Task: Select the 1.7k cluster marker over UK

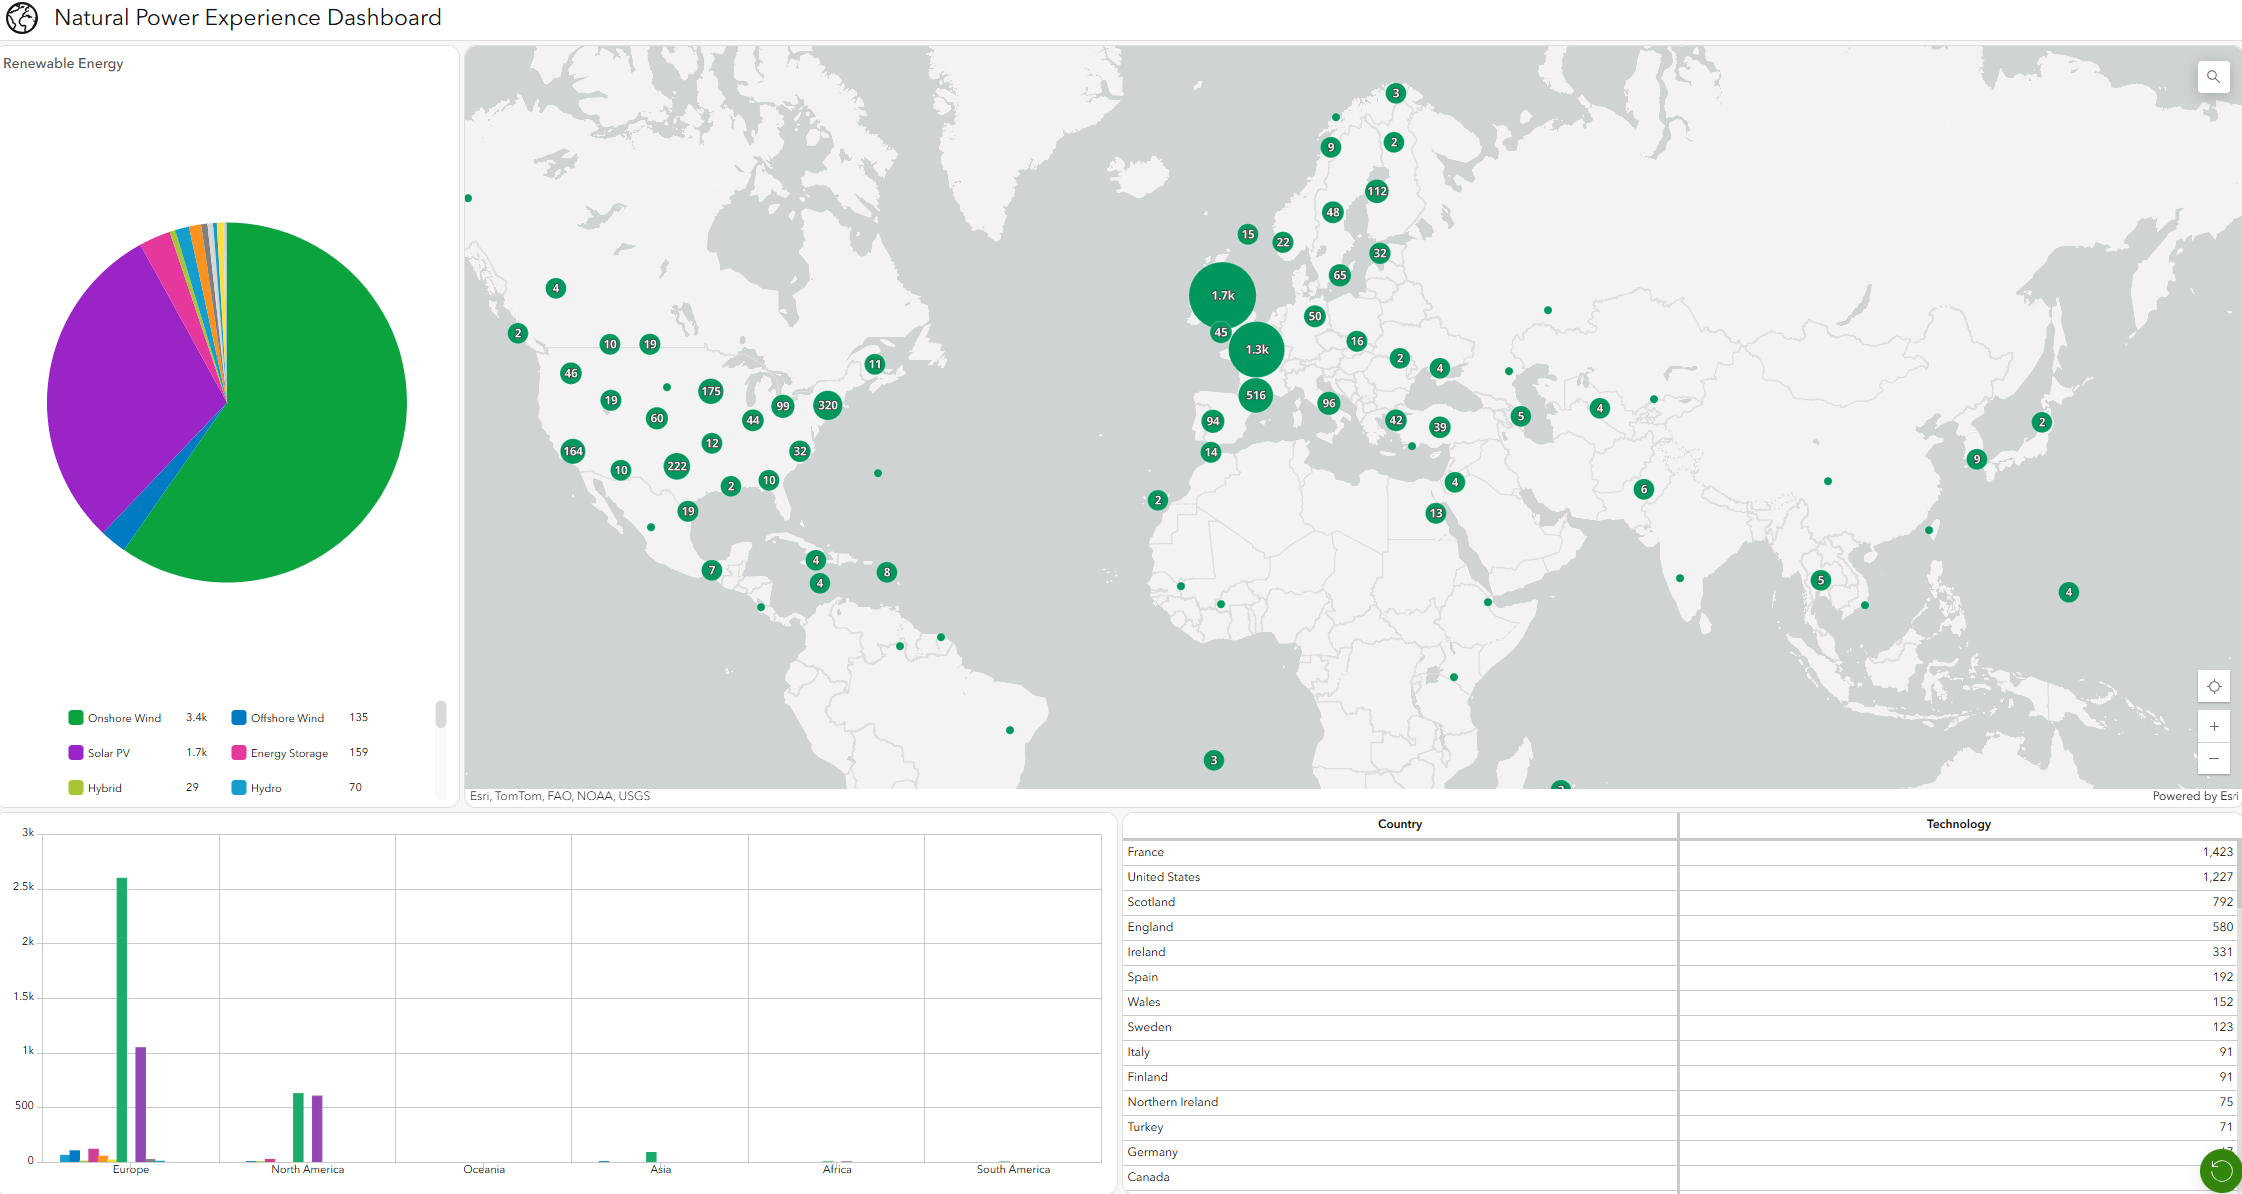Action: point(1222,295)
